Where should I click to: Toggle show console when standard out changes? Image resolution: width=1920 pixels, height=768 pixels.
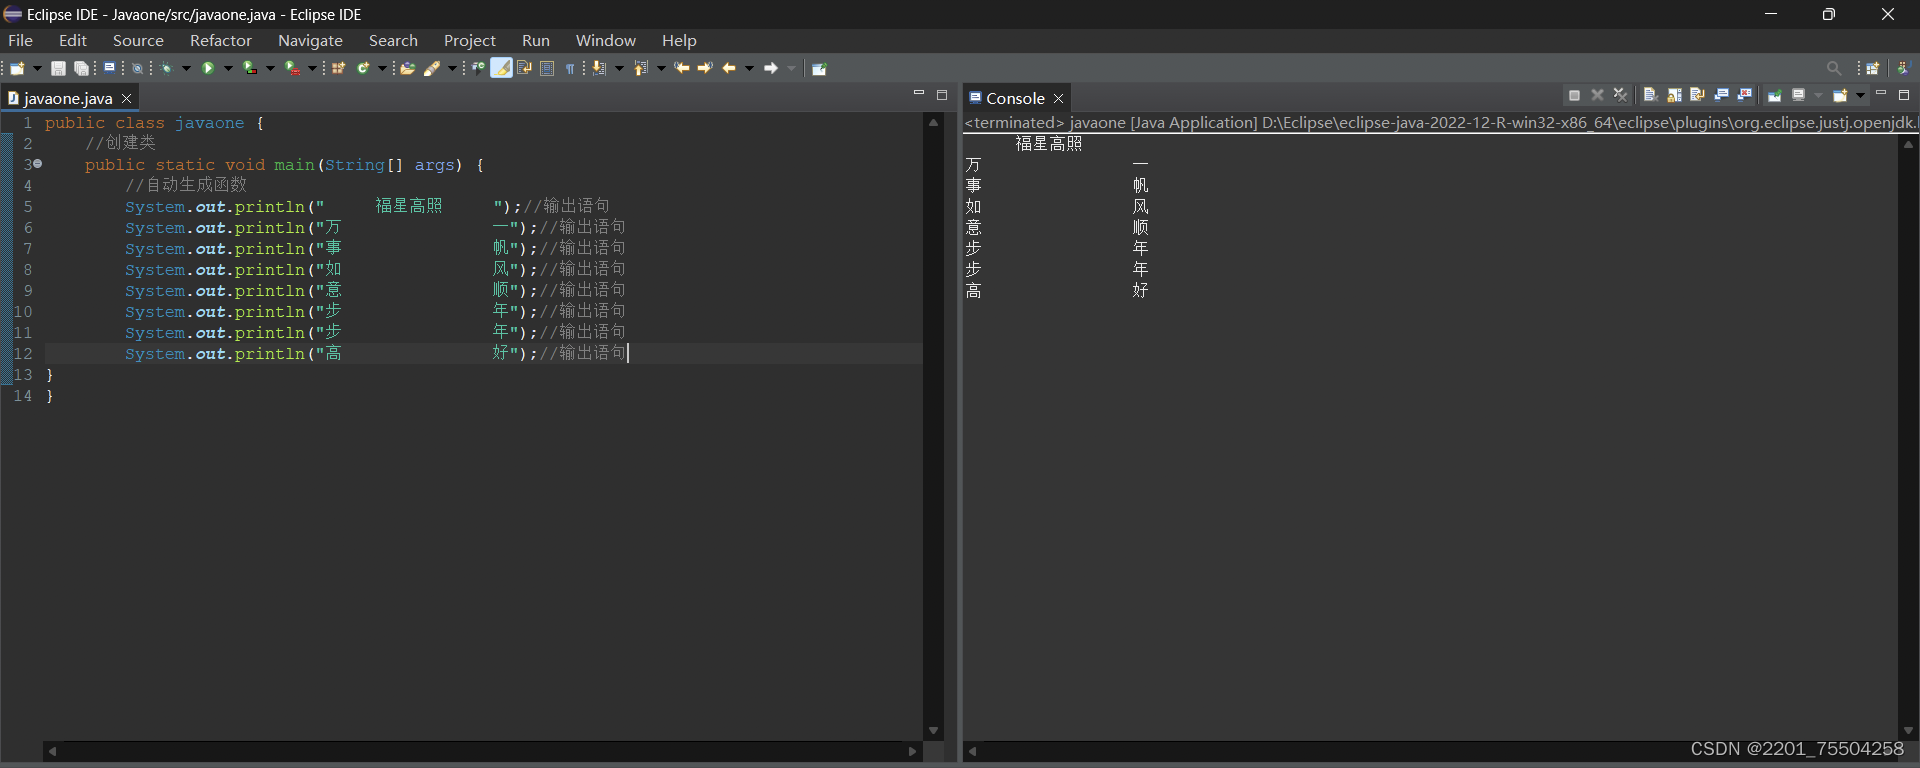pyautogui.click(x=1722, y=95)
